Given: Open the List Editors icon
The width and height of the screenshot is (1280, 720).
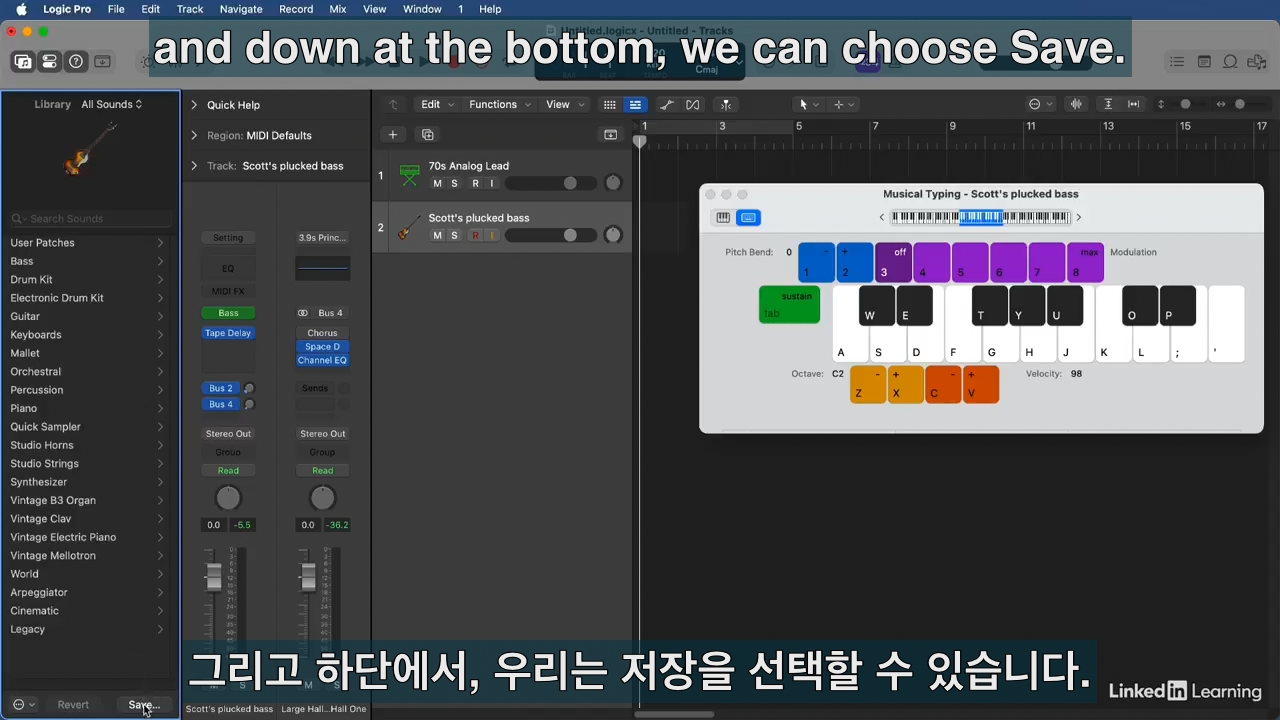Looking at the screenshot, I should click(x=1177, y=62).
